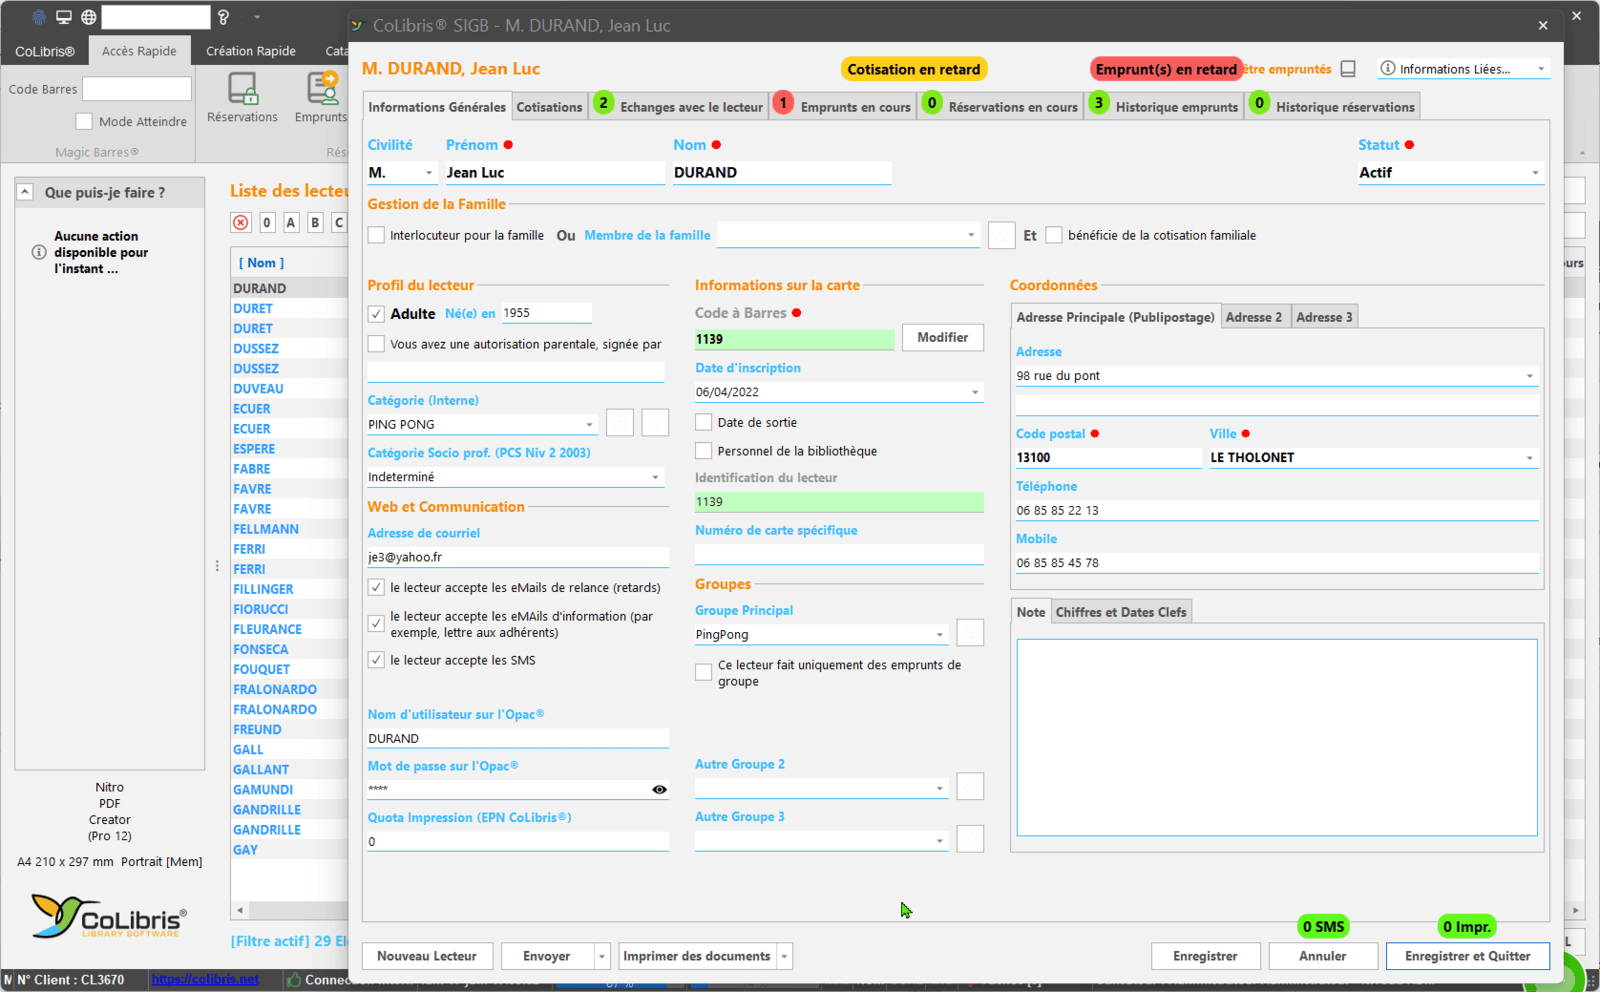Image resolution: width=1600 pixels, height=992 pixels.
Task: Click the Téléphone input field
Action: (1275, 510)
